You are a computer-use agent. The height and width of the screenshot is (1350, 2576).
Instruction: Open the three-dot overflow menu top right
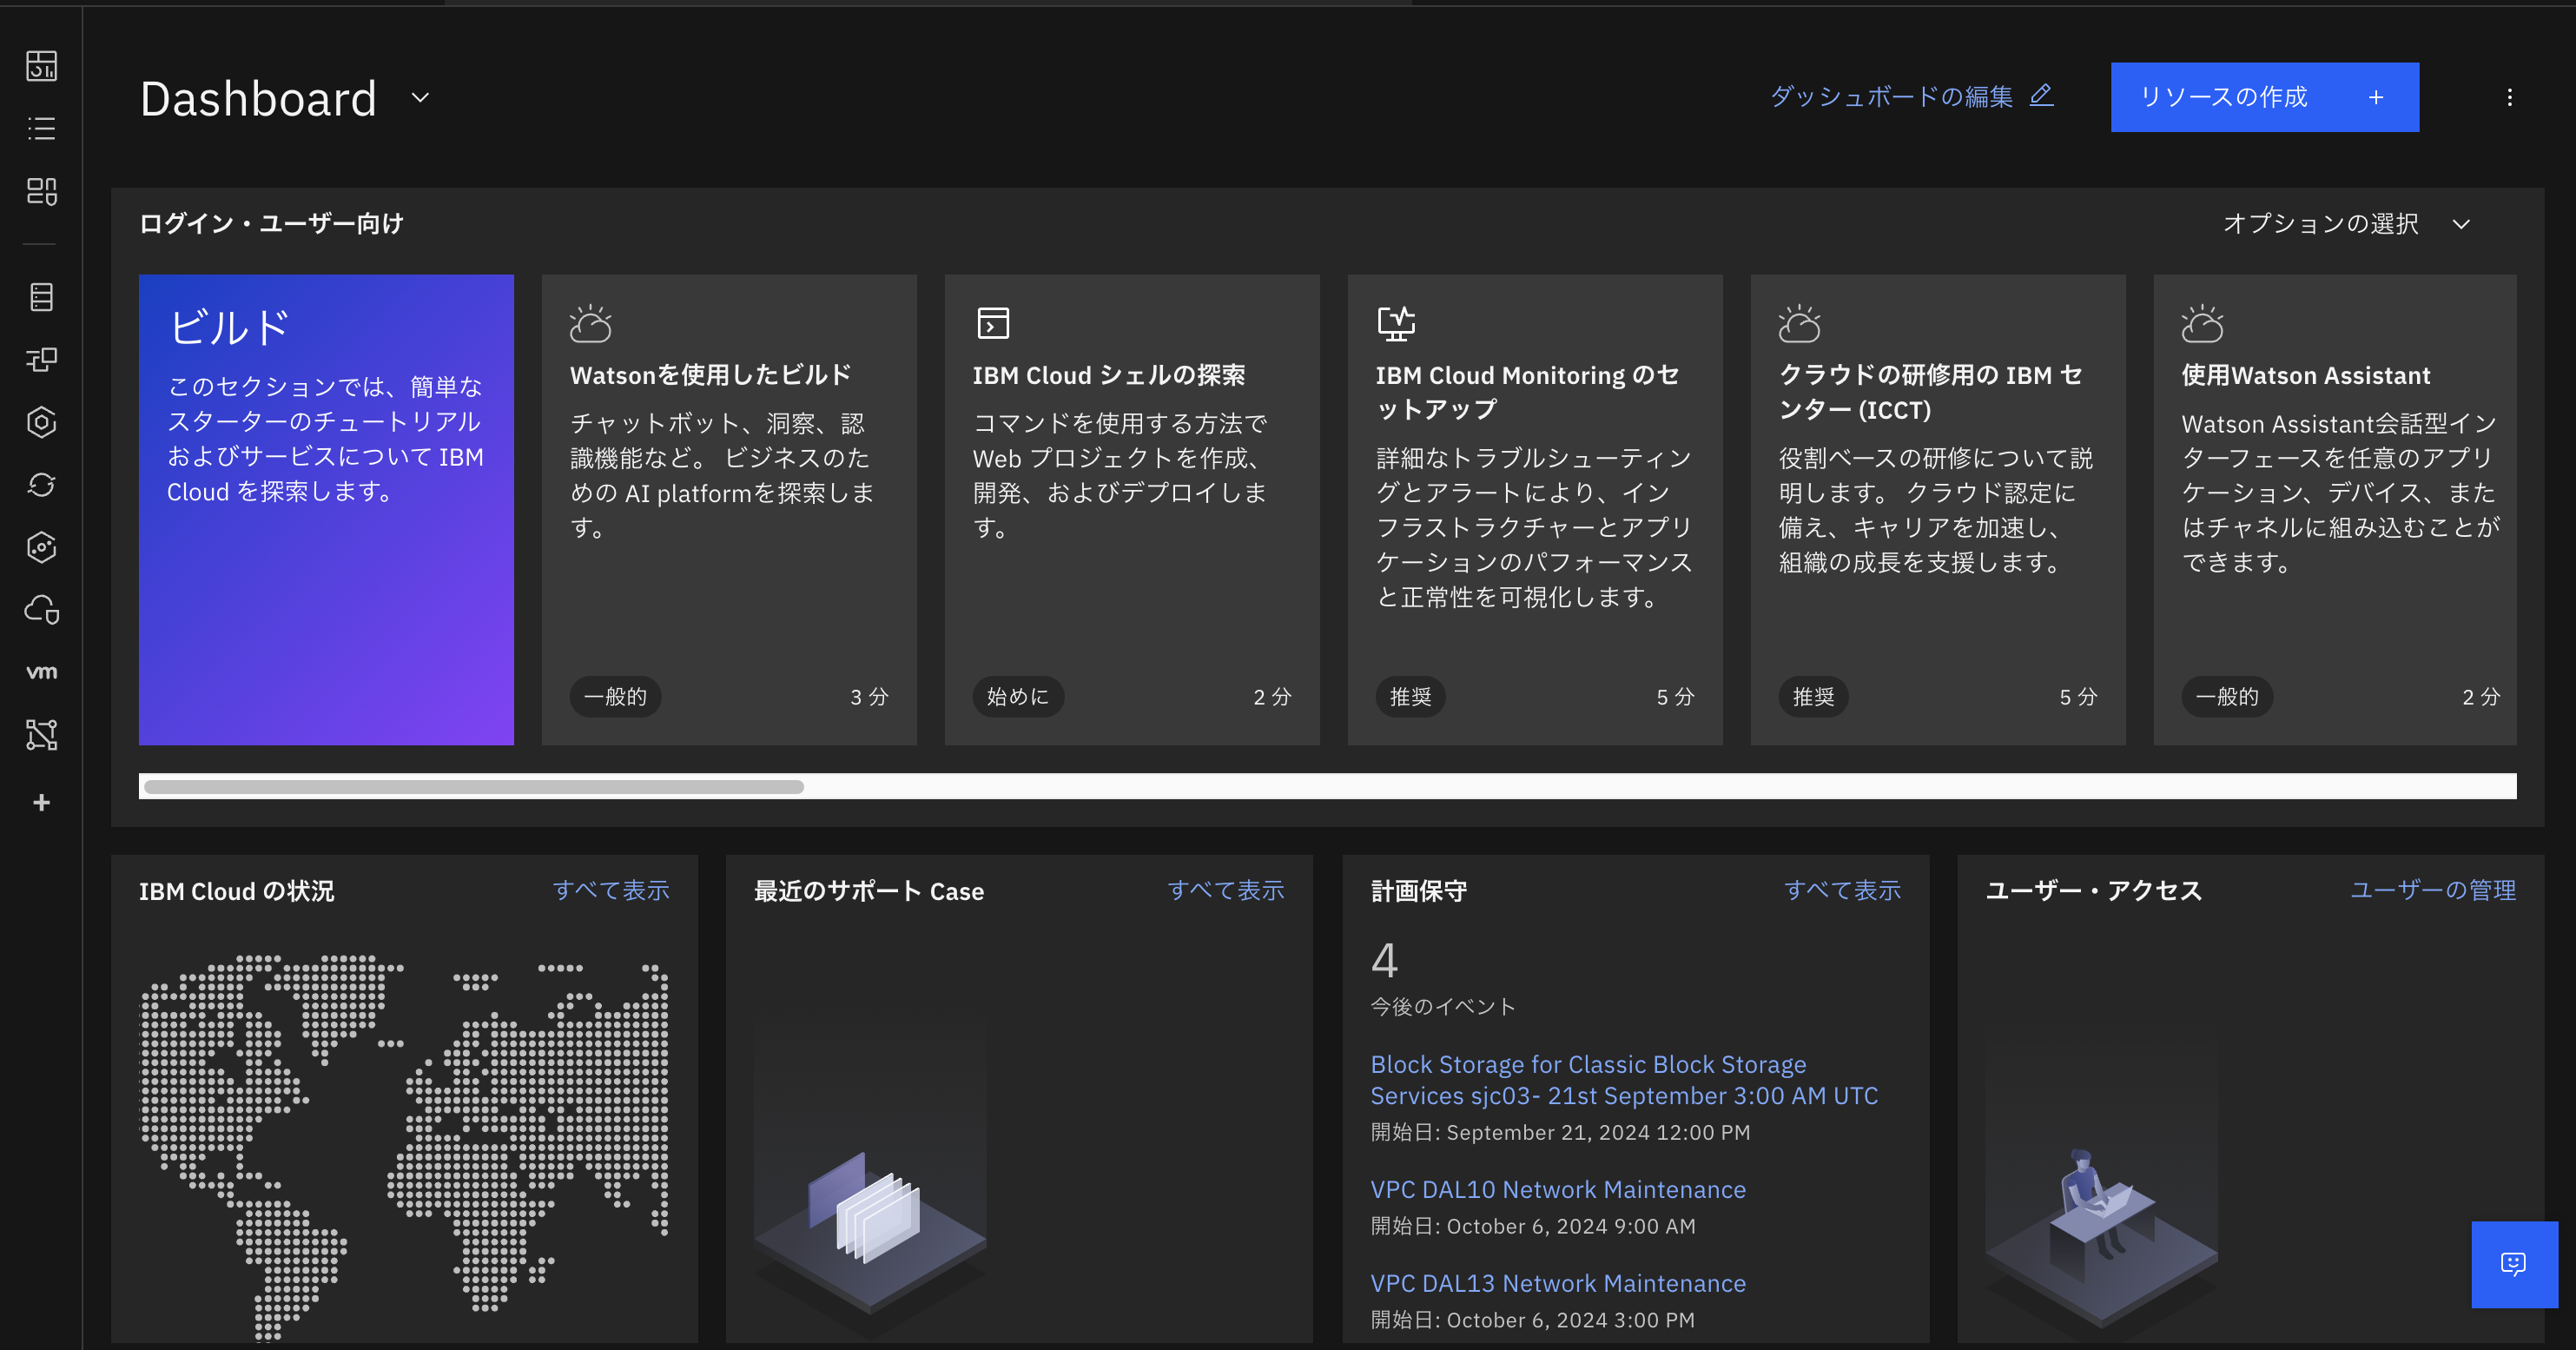[2508, 97]
